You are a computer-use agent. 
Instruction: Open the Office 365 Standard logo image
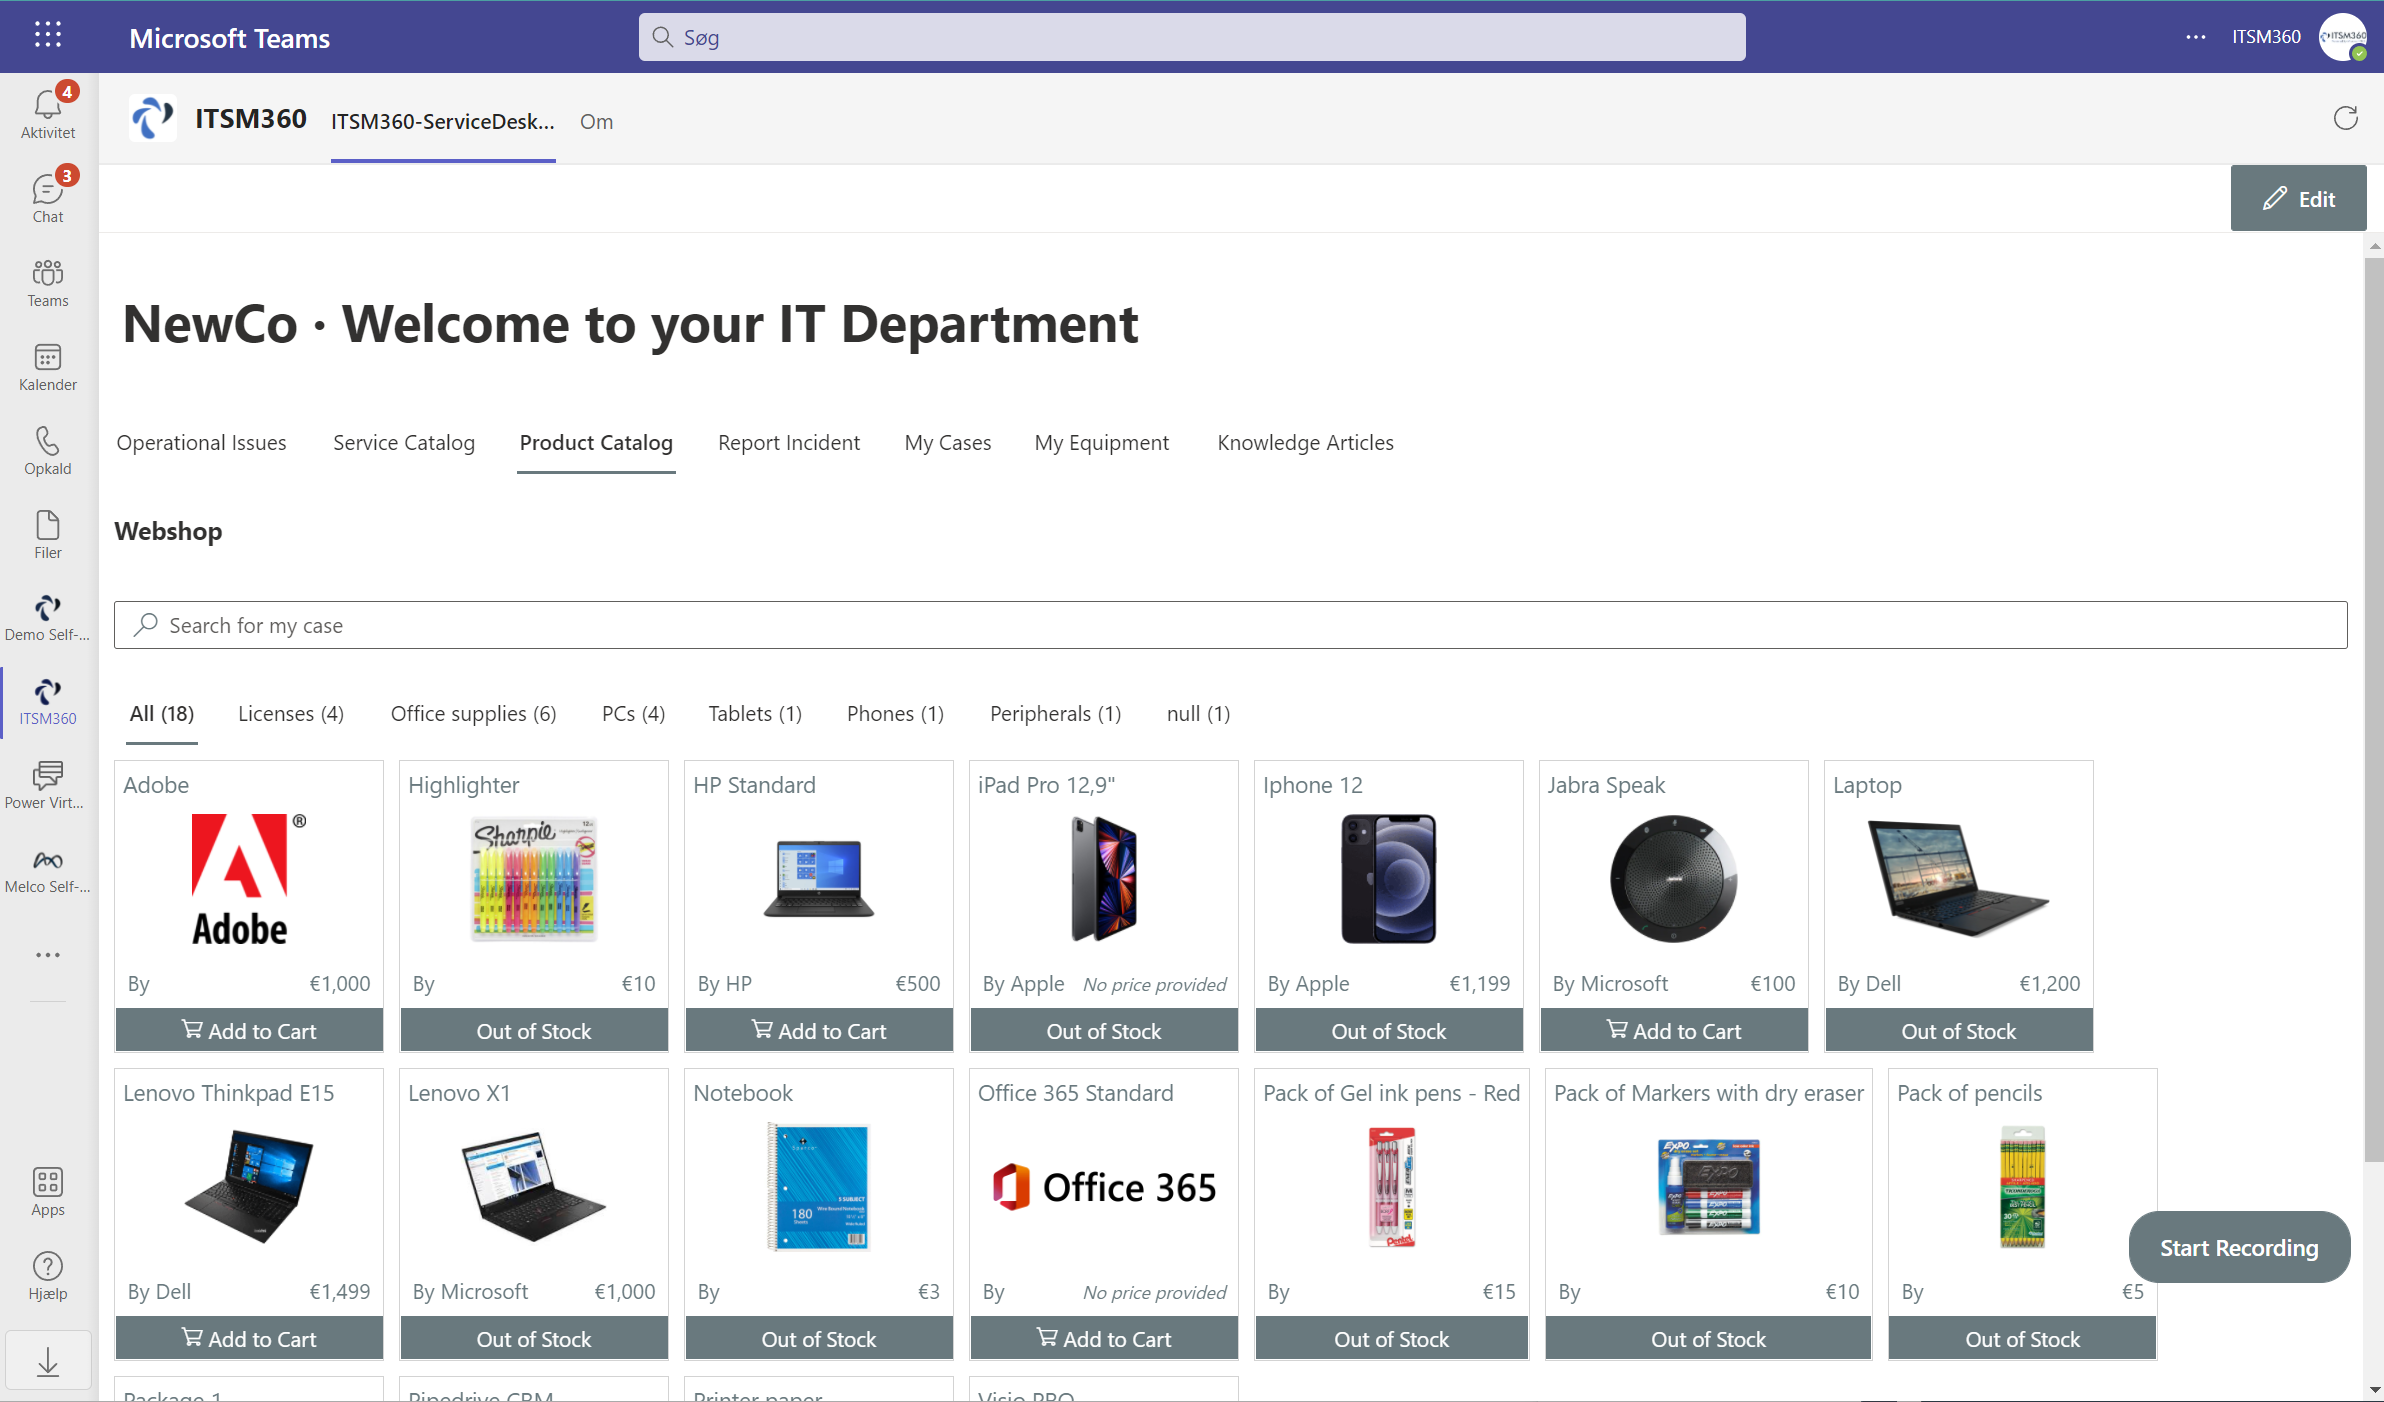[x=1103, y=1187]
